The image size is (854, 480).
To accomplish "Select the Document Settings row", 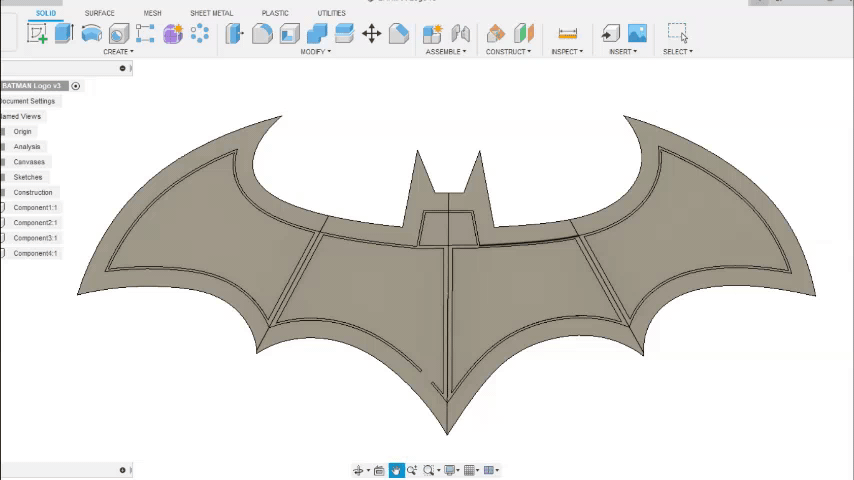I will 30,101.
